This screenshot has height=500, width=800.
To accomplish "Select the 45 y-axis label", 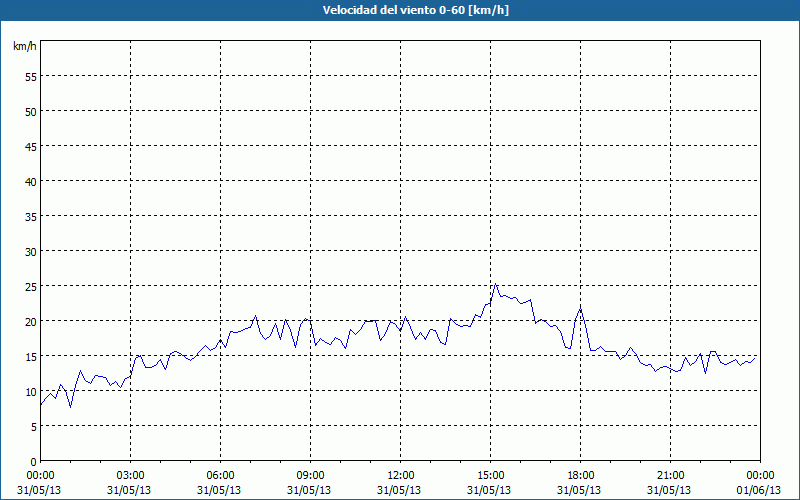I will 31,147.
